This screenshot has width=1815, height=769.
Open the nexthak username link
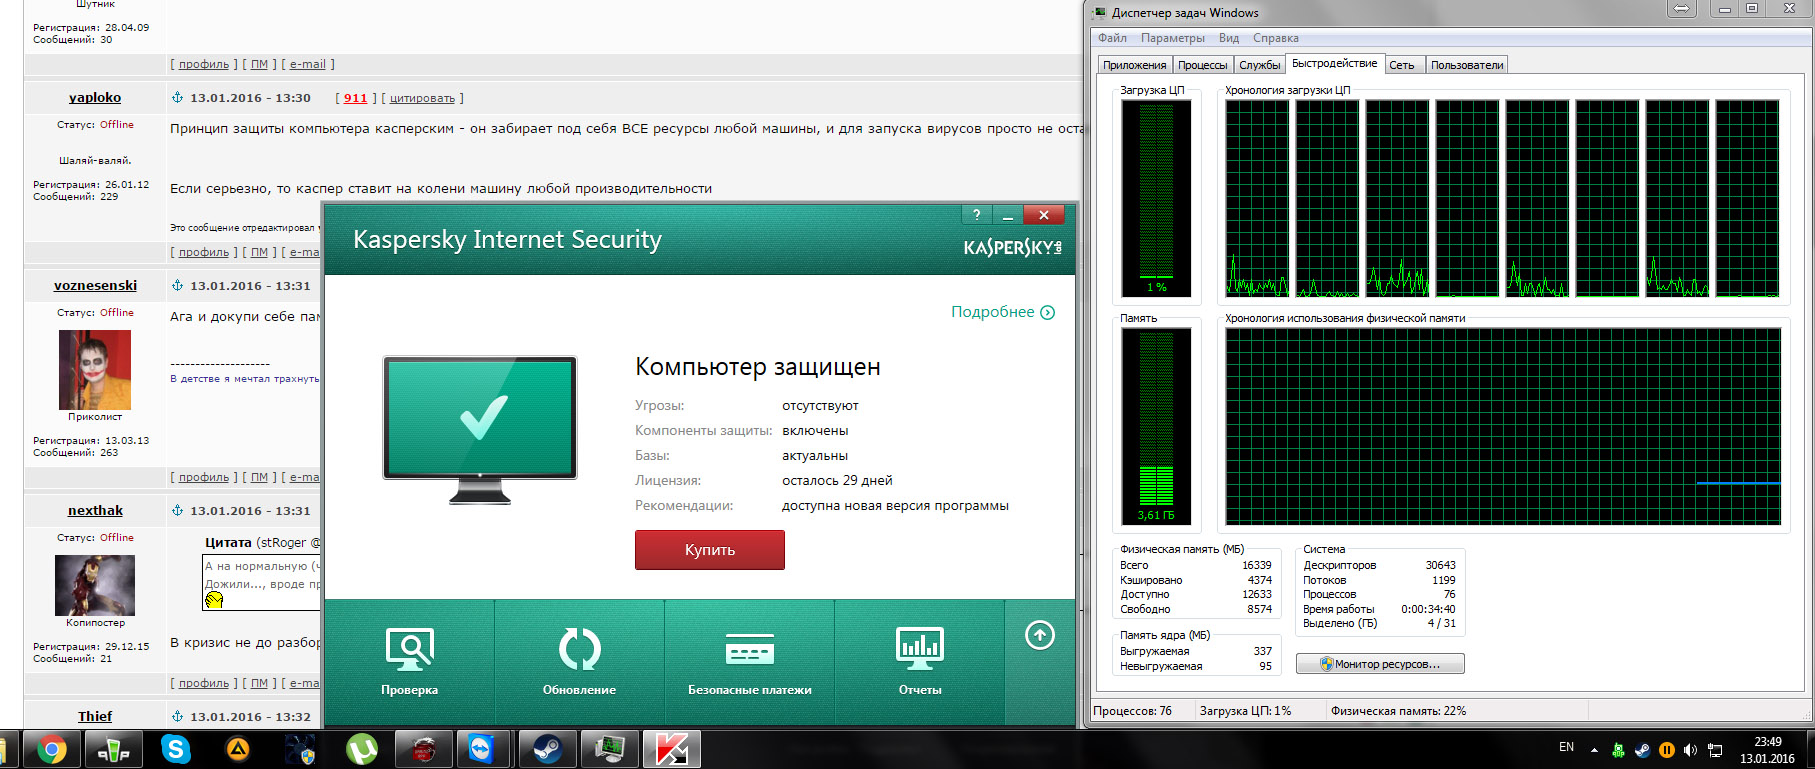coord(95,510)
